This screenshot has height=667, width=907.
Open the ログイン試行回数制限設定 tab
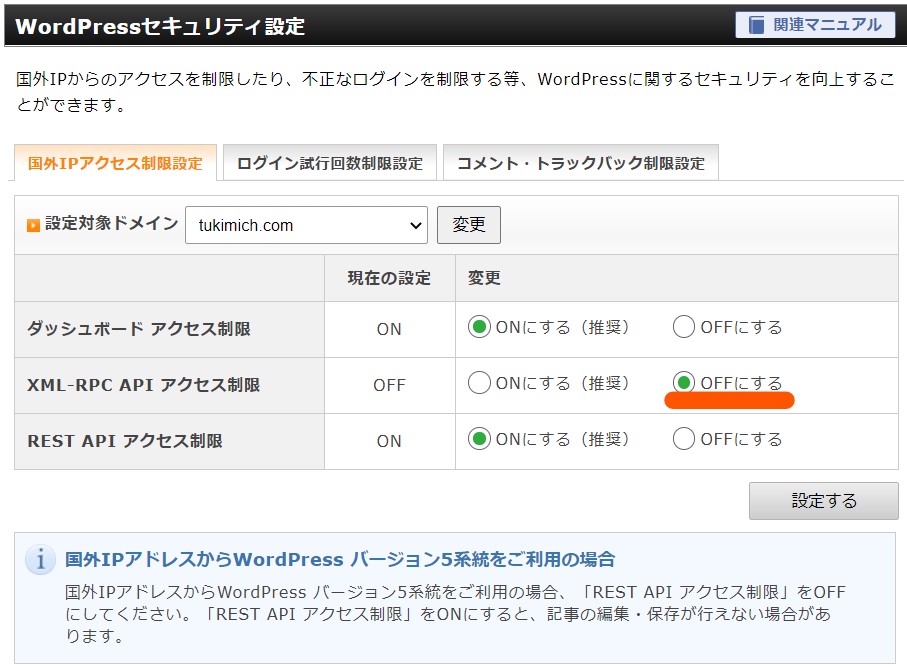click(330, 163)
